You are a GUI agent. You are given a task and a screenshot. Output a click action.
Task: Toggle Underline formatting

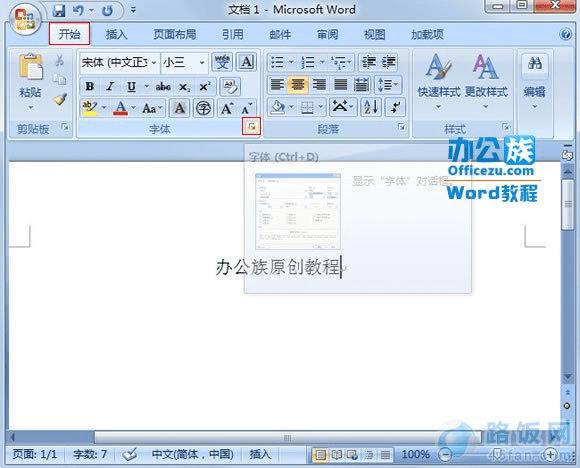[x=131, y=87]
